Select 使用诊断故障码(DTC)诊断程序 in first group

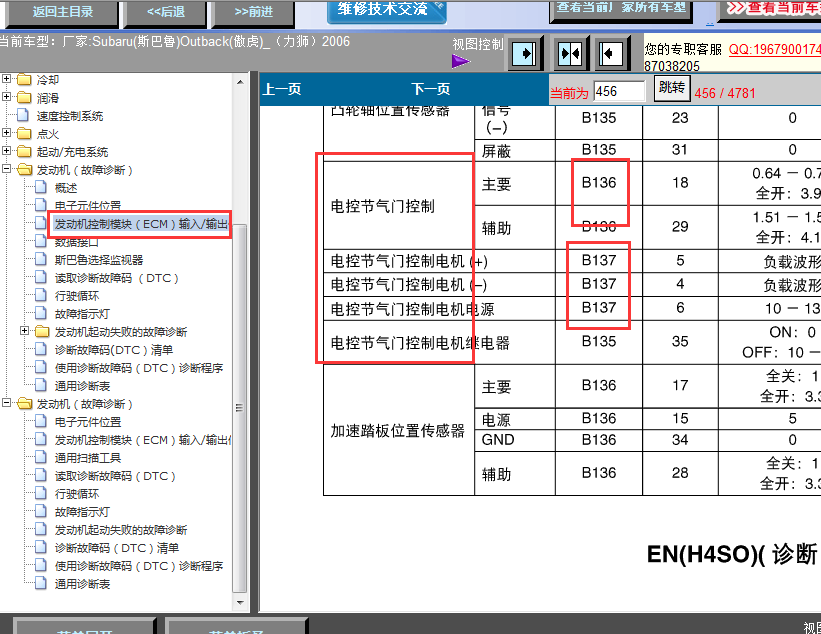click(x=139, y=368)
